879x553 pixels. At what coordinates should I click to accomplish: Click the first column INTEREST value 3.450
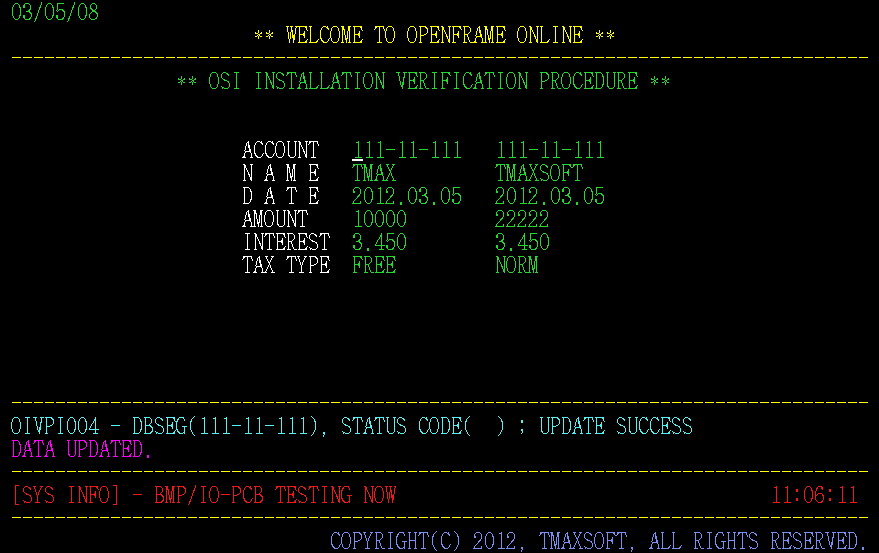pos(379,243)
